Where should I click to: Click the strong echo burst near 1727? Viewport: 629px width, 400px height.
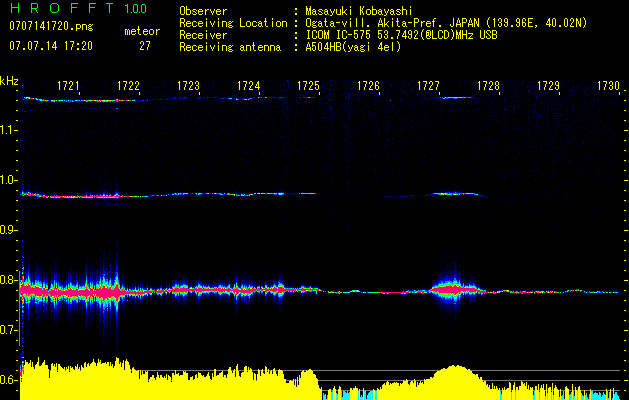455,289
